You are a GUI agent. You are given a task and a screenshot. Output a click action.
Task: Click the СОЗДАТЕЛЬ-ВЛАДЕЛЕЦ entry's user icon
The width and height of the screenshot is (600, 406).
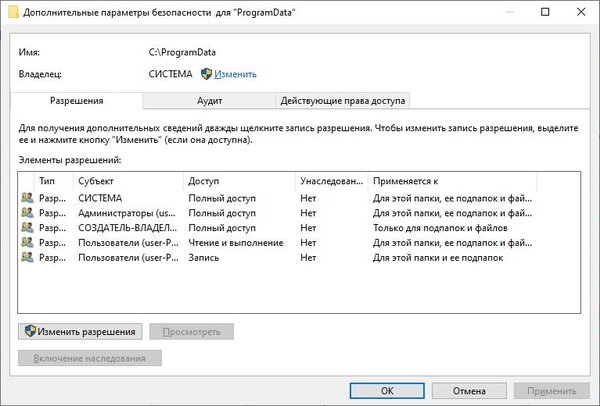(27, 228)
